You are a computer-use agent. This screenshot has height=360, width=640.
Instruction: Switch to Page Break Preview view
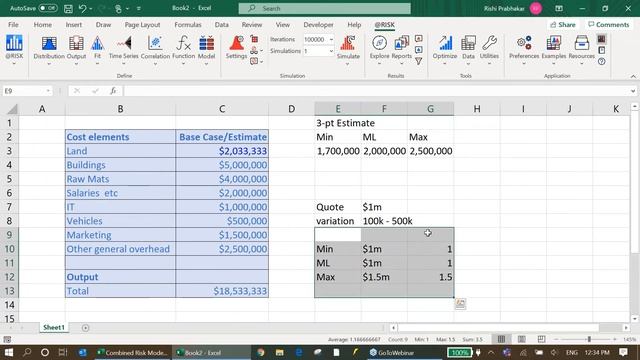[x=541, y=339]
